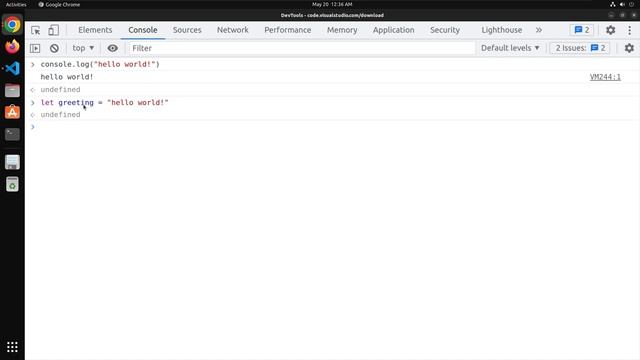Open DevTools settings gear in tab bar
This screenshot has width=640, height=360.
click(611, 30)
